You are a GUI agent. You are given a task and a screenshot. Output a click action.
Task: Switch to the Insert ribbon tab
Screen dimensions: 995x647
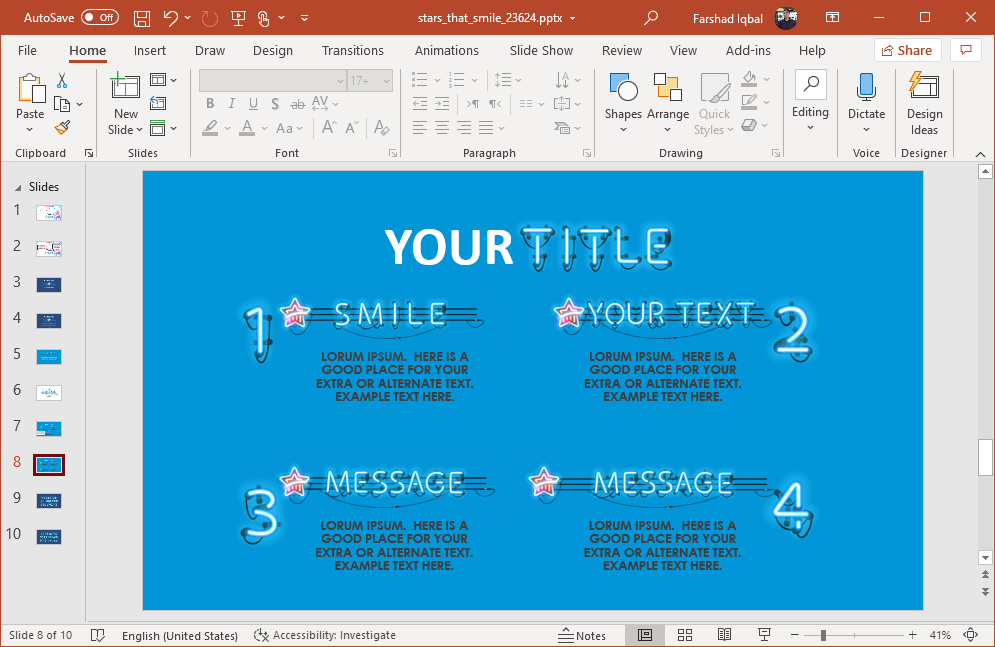coord(150,51)
